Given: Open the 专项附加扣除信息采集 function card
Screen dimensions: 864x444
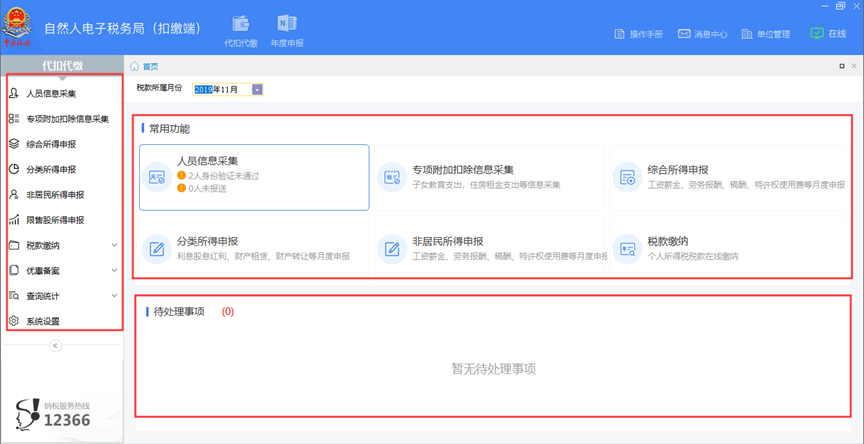Looking at the screenshot, I should pos(489,176).
